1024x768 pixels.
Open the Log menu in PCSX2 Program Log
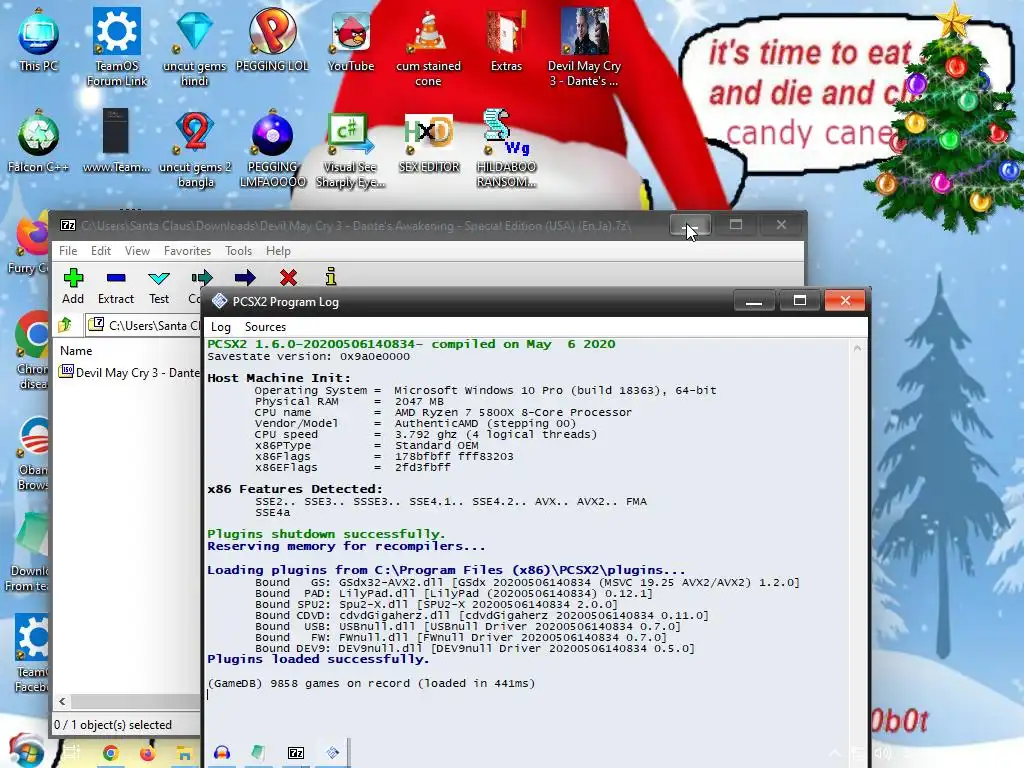[x=221, y=327]
